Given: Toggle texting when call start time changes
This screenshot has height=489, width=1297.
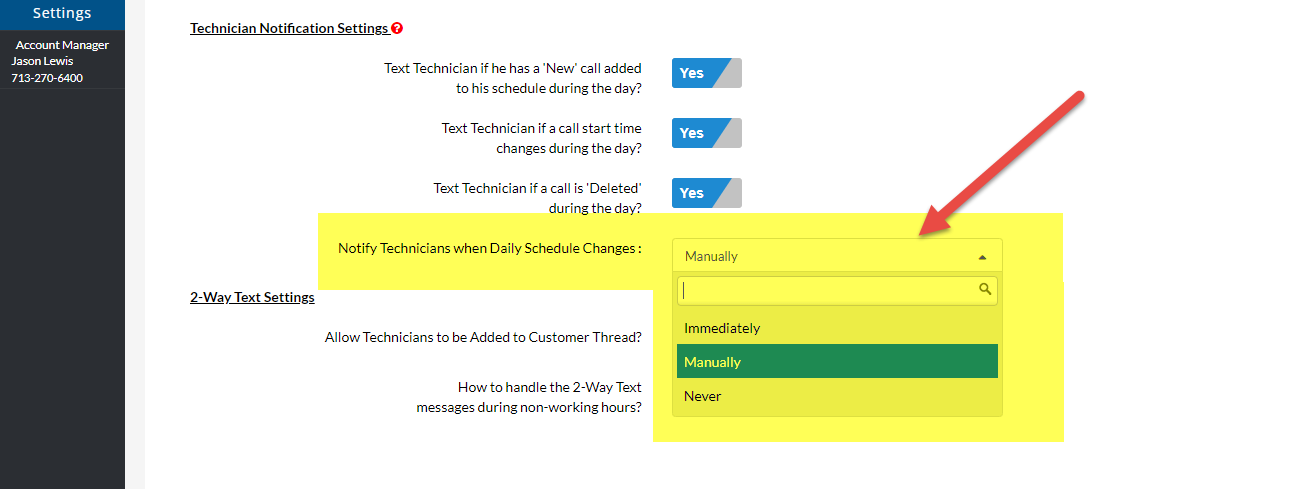Looking at the screenshot, I should 706,133.
